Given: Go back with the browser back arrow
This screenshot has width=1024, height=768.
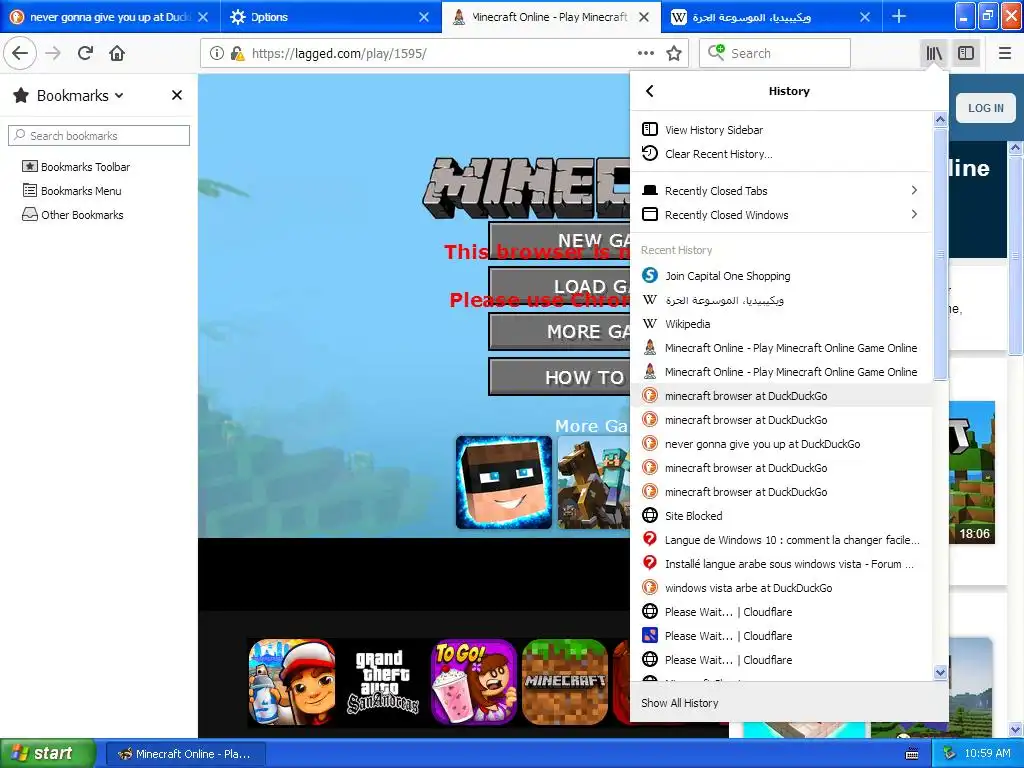Looking at the screenshot, I should 20,53.
